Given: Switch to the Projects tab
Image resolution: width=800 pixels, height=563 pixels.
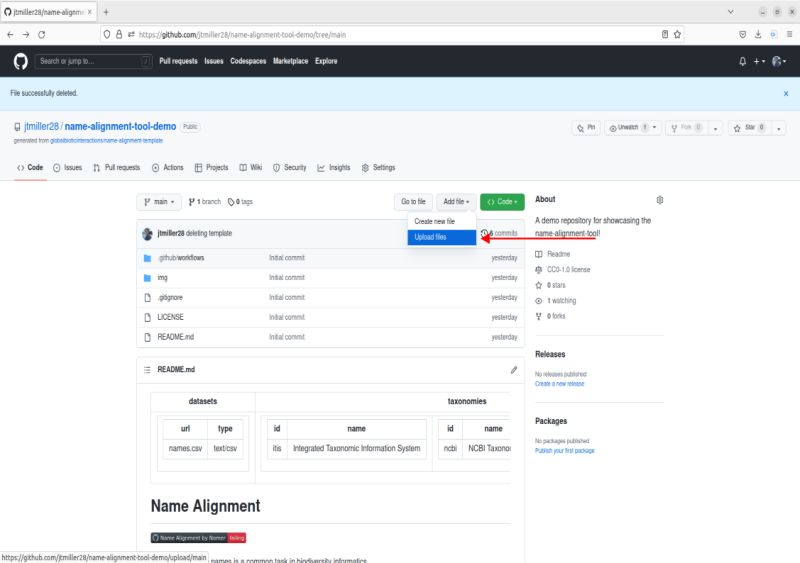Looking at the screenshot, I should (x=211, y=167).
